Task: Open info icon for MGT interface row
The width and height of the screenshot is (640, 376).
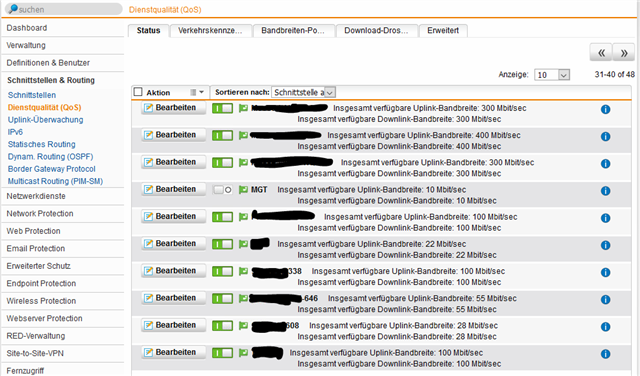Action: click(x=605, y=191)
